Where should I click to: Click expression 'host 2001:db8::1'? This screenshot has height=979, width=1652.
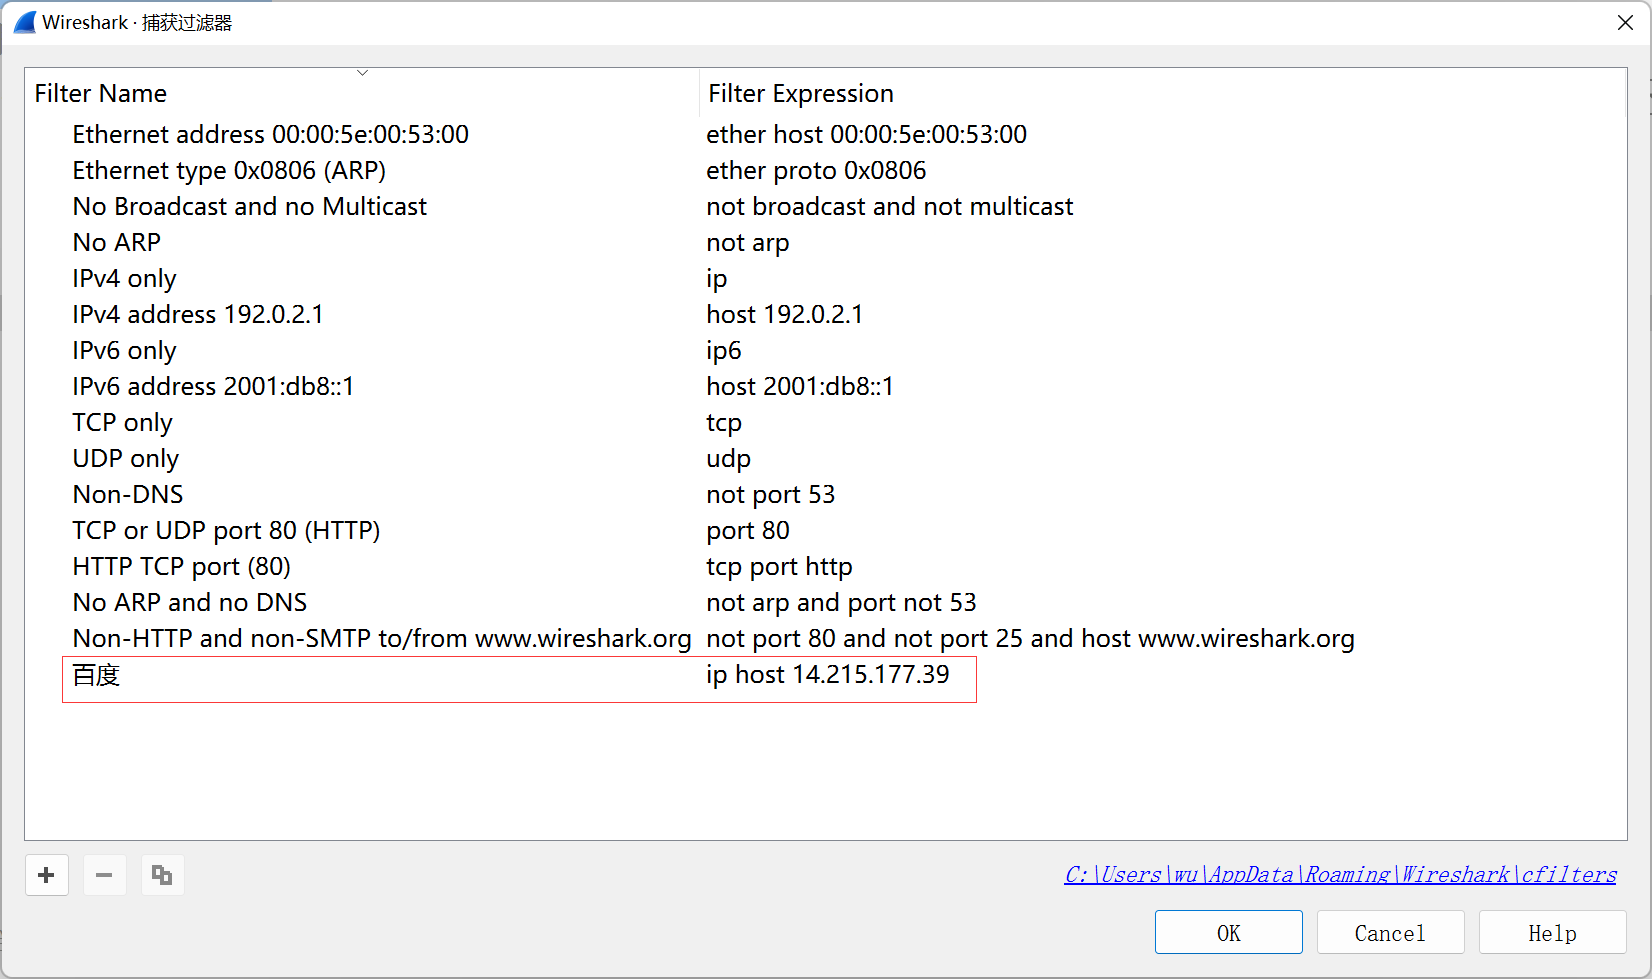click(x=799, y=387)
